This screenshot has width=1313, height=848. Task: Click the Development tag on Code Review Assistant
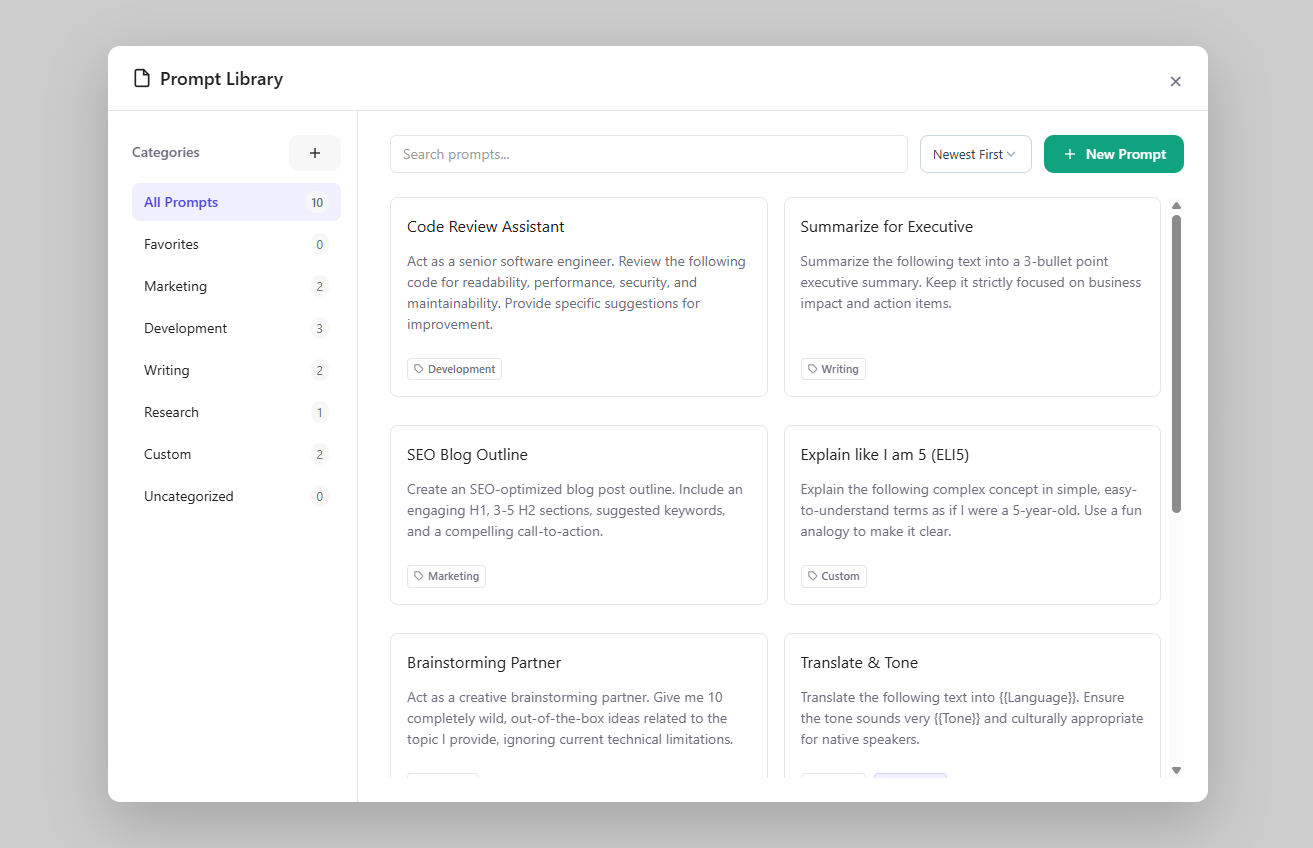coord(454,369)
